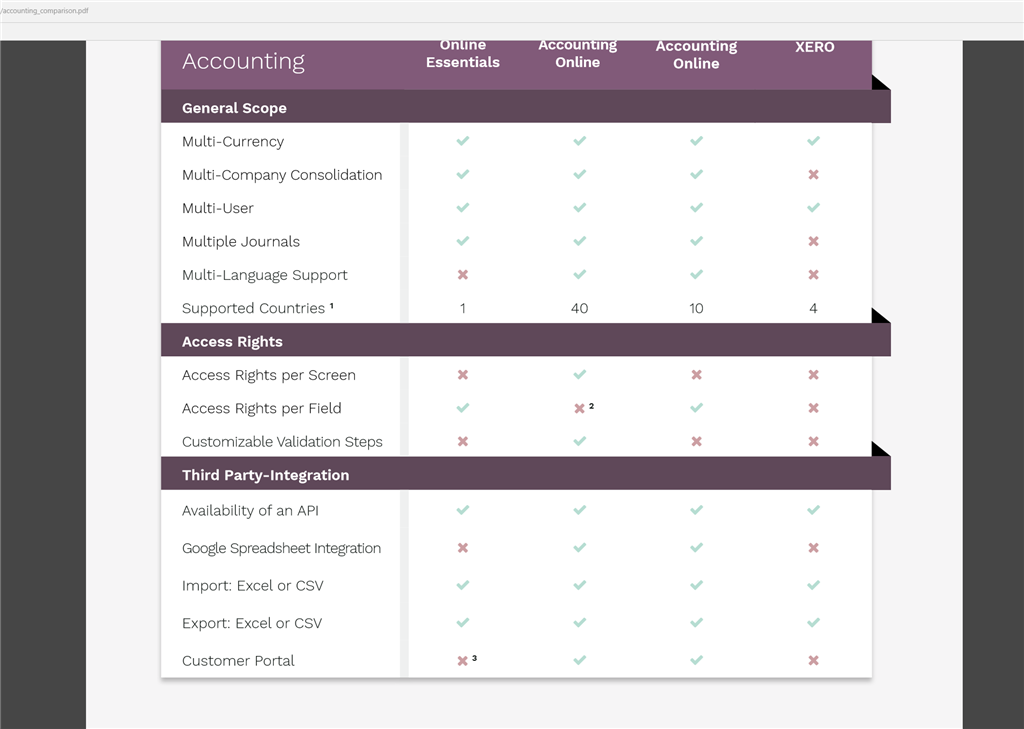Viewport: 1024px width, 729px height.
Task: Click the Access Rights per Field check under Online Essentials
Action: [x=462, y=408]
